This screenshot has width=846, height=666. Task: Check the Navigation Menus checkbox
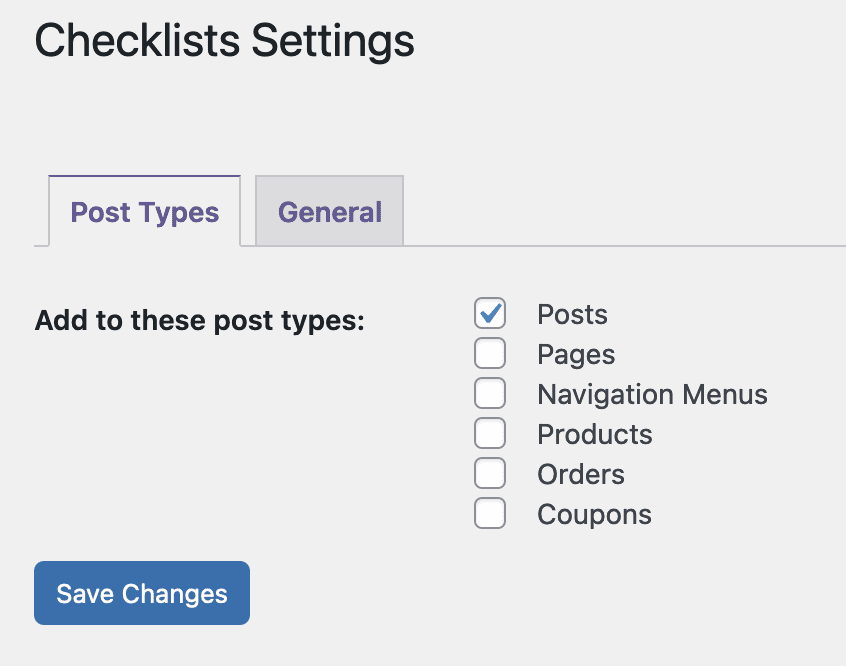point(490,393)
